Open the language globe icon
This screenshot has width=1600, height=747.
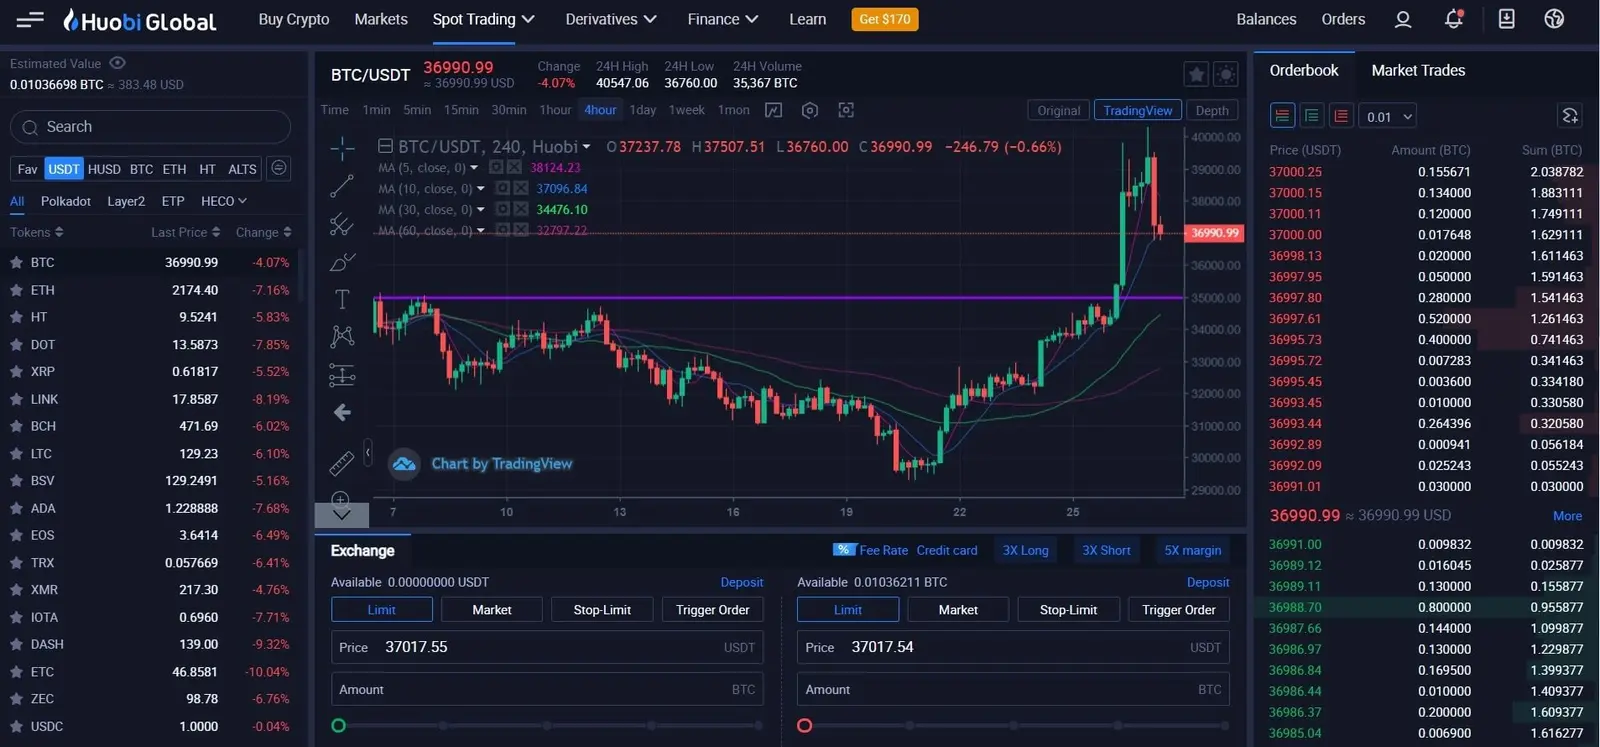click(1554, 19)
